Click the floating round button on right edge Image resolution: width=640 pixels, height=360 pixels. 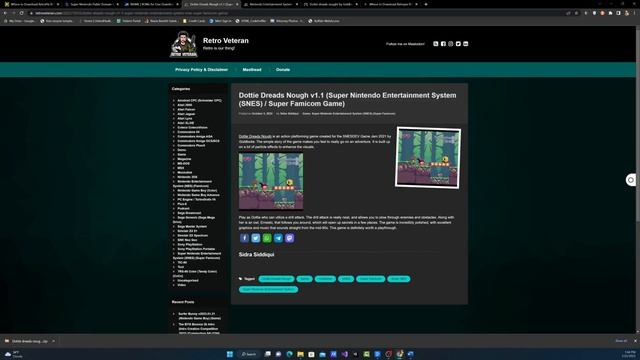coord(631,180)
